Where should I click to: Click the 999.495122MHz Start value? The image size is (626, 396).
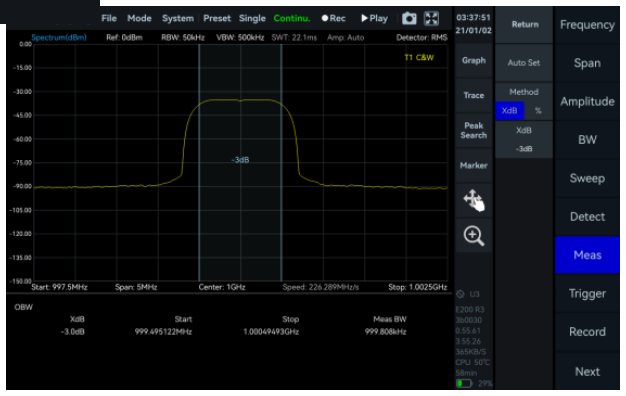coord(163,332)
